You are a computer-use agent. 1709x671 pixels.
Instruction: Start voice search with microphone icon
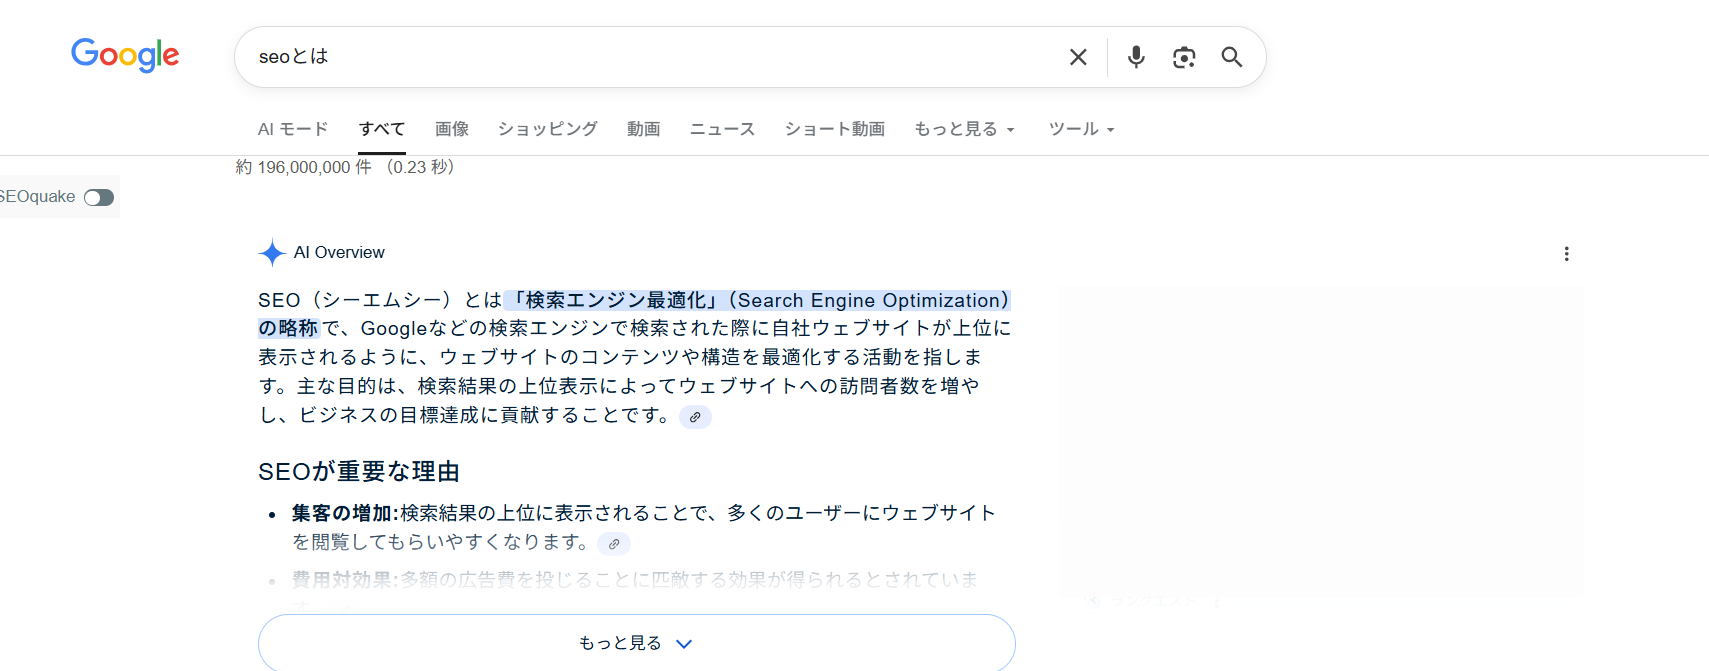tap(1135, 57)
